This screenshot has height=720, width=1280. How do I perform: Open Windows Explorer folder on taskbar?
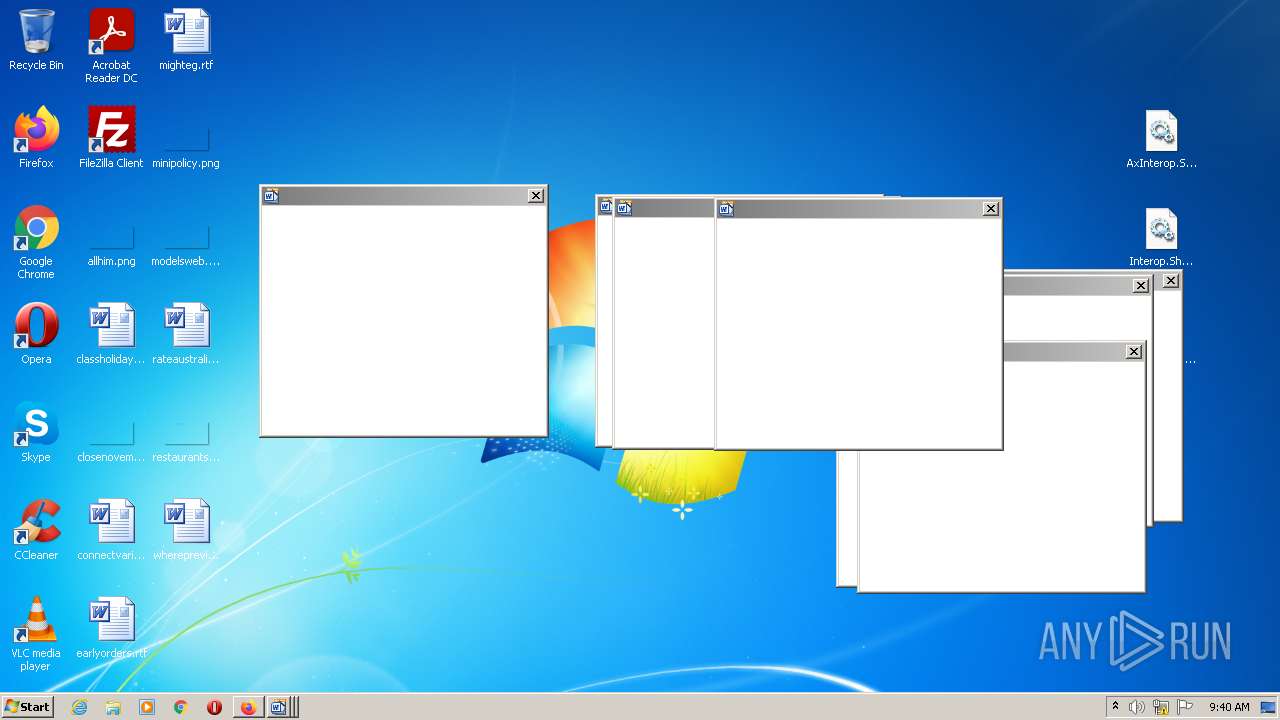coord(113,707)
